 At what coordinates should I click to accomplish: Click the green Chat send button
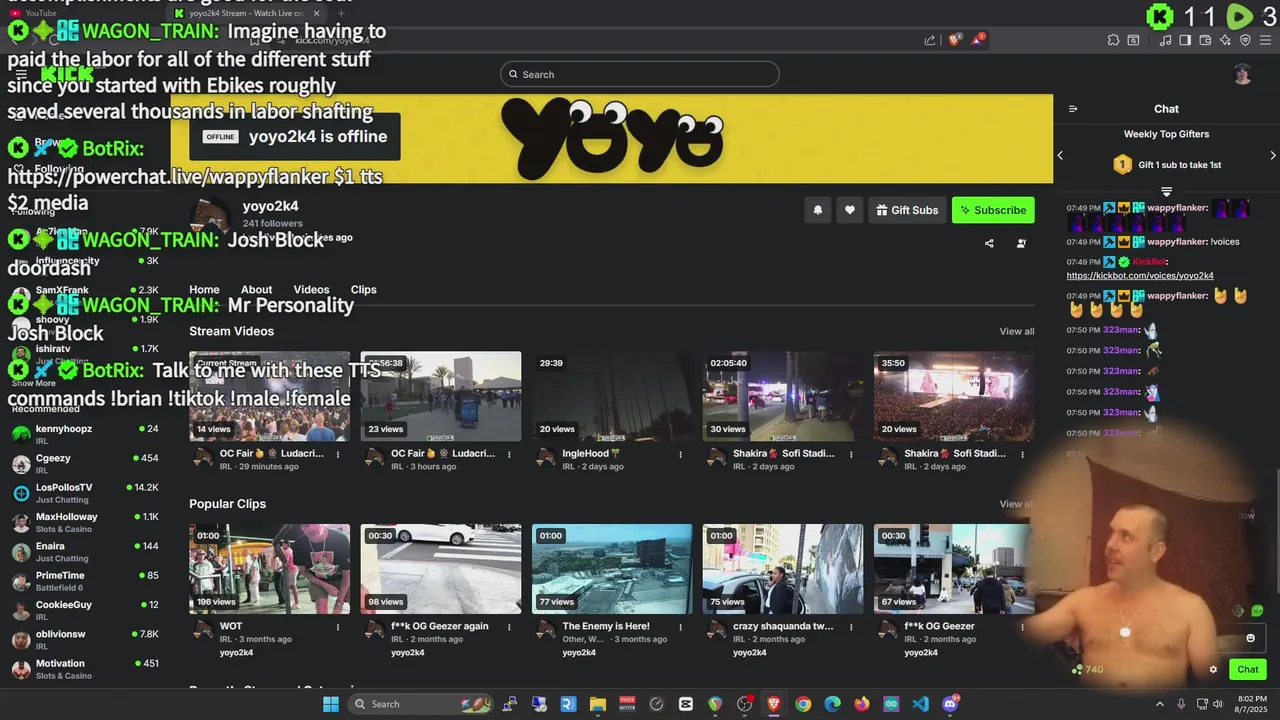point(1248,670)
